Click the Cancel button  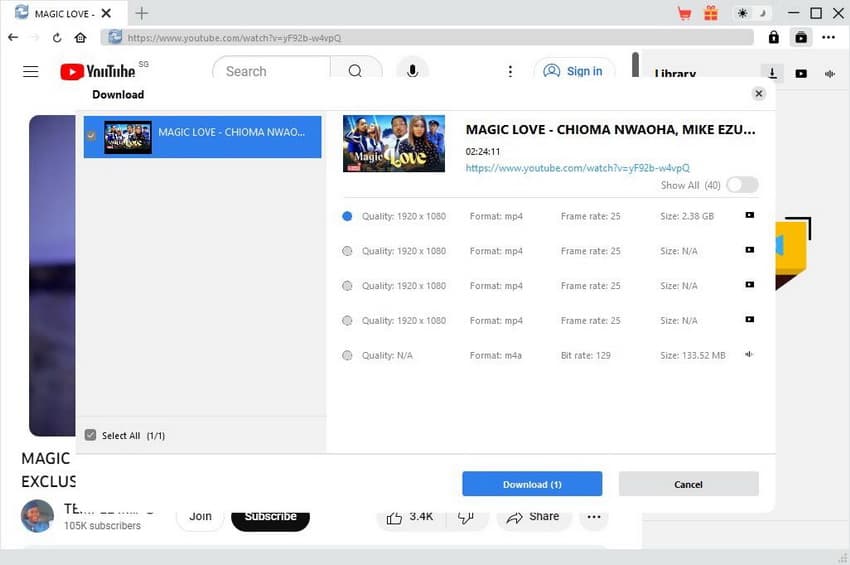(x=688, y=484)
